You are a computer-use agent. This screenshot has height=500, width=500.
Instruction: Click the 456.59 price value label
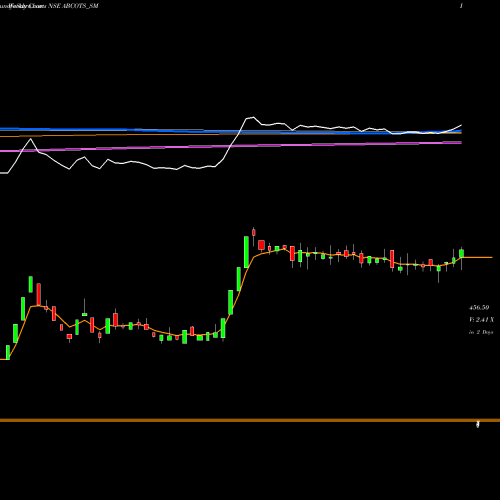tap(479, 308)
